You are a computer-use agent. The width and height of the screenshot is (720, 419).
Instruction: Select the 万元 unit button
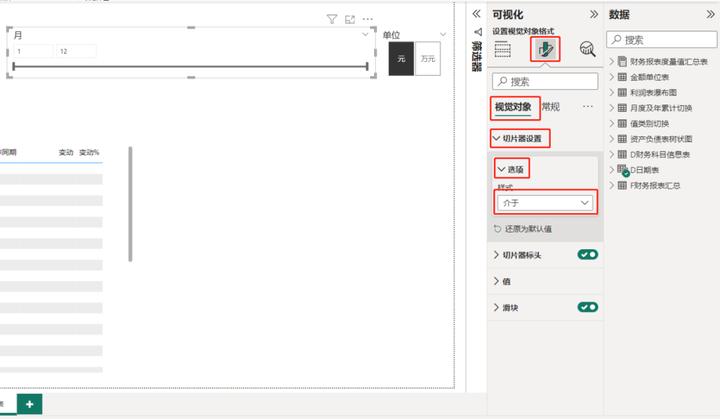click(x=428, y=58)
